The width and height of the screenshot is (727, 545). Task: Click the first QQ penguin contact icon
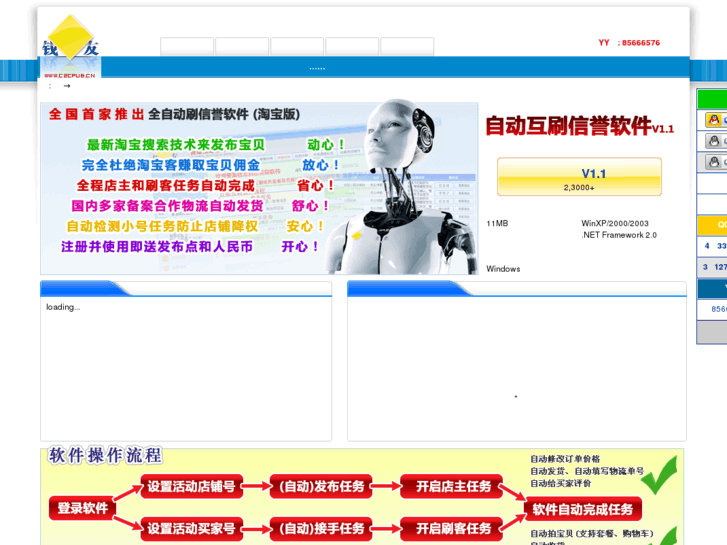click(x=713, y=120)
